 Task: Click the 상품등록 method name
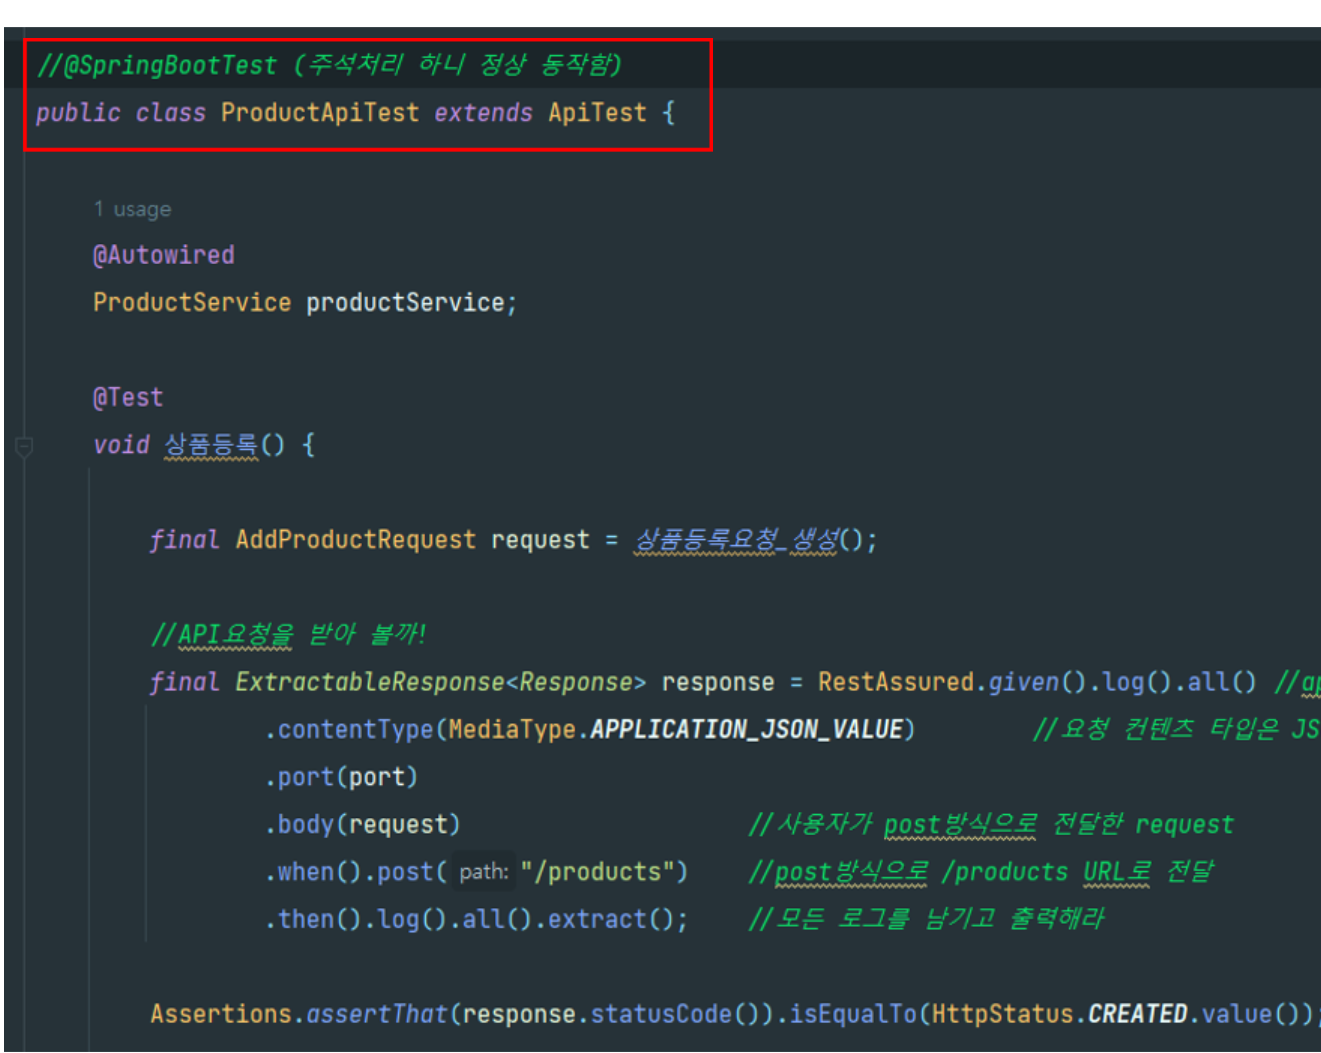click(210, 445)
